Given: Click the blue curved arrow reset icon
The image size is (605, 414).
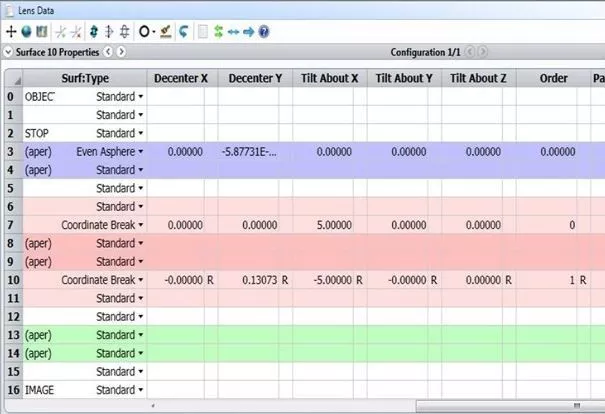Looking at the screenshot, I should coord(183,32).
